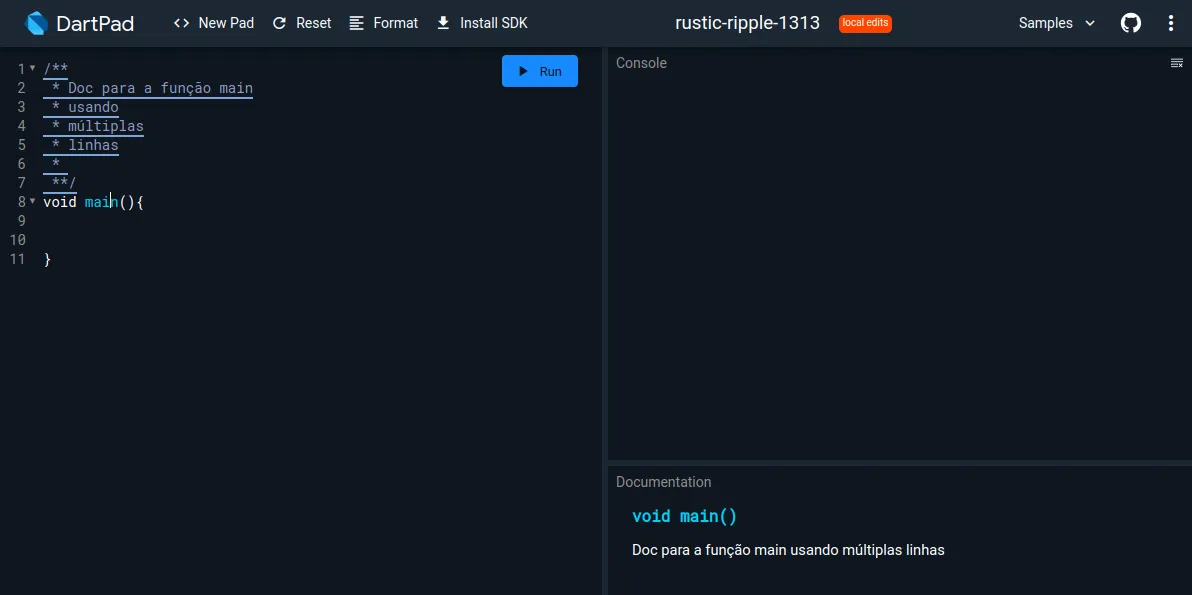1192x595 pixels.
Task: Click the void main() documentation heading
Action: (x=684, y=517)
